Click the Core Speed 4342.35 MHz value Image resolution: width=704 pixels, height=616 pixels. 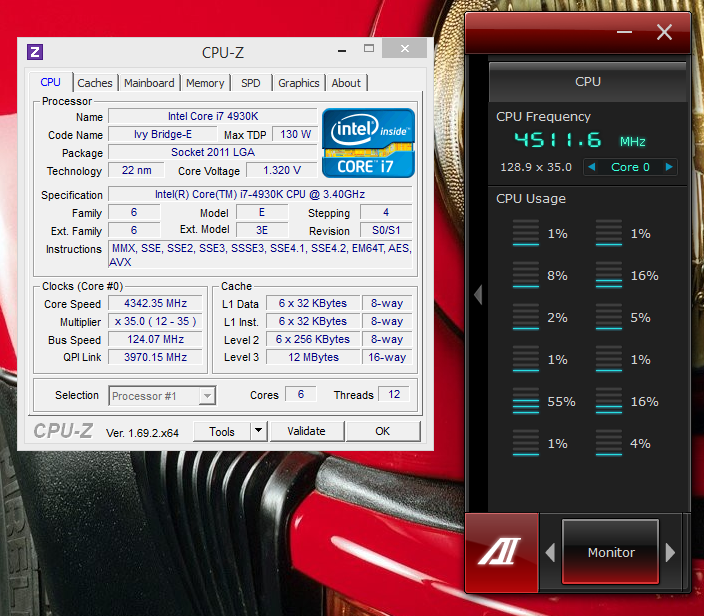(x=155, y=303)
